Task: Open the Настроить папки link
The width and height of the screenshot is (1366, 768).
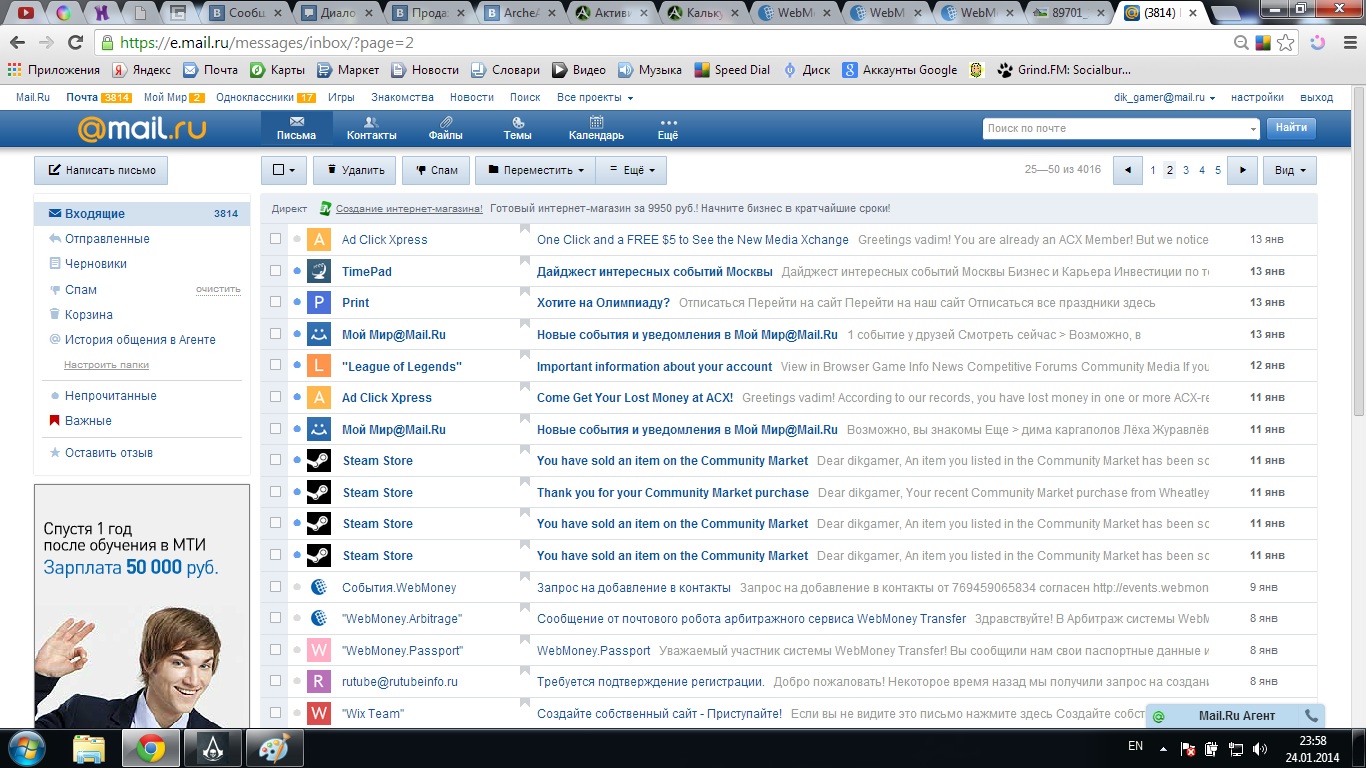Action: pos(106,365)
